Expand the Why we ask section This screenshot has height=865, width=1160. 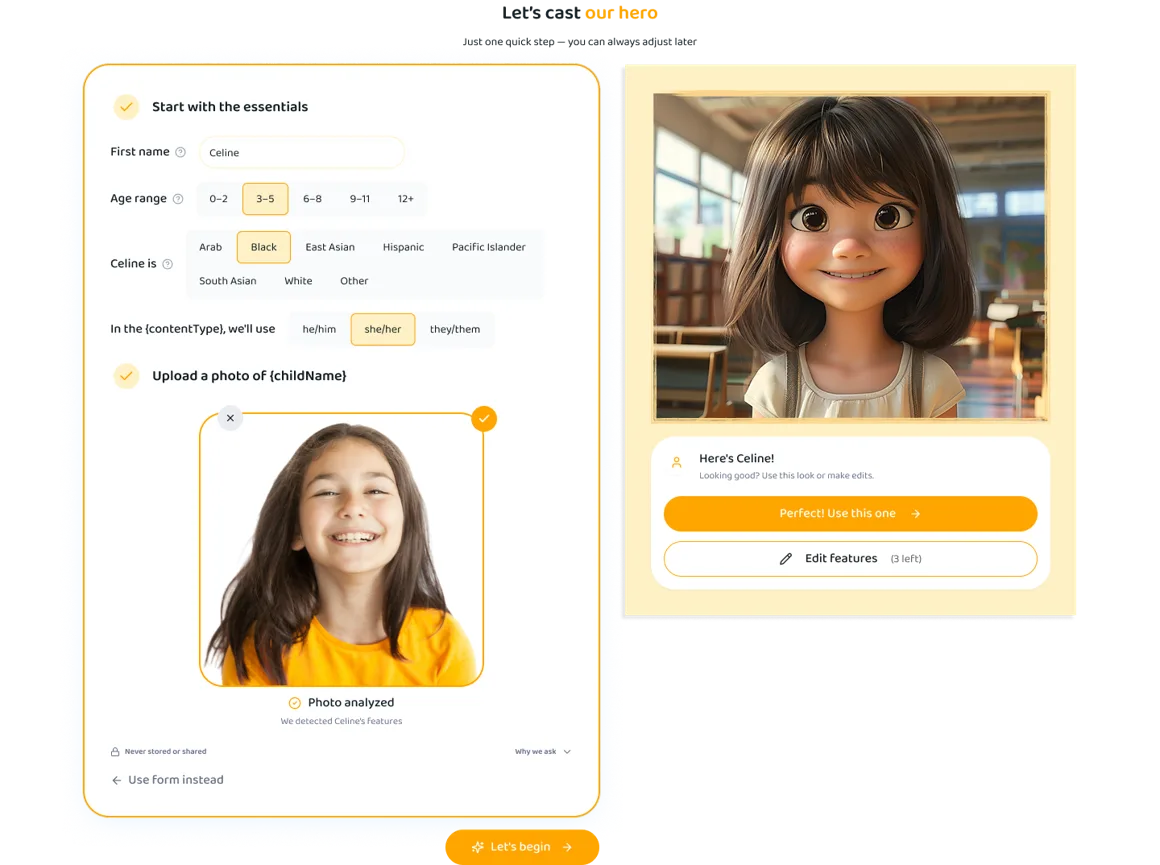pos(542,752)
